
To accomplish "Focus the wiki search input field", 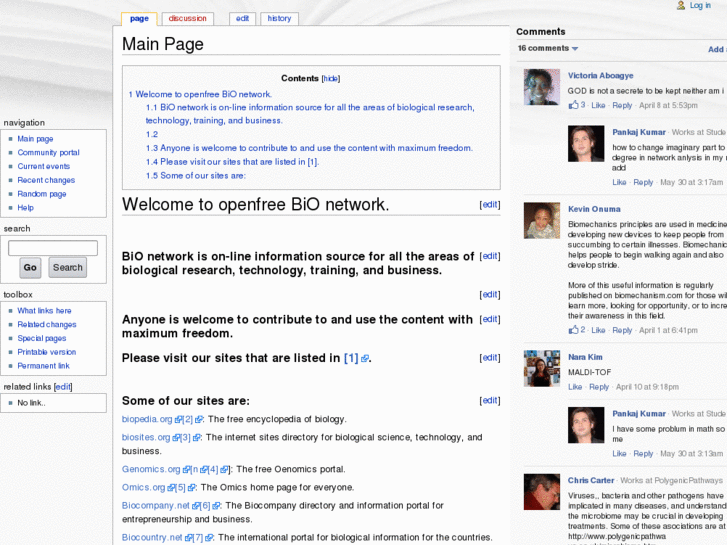I will 53,248.
